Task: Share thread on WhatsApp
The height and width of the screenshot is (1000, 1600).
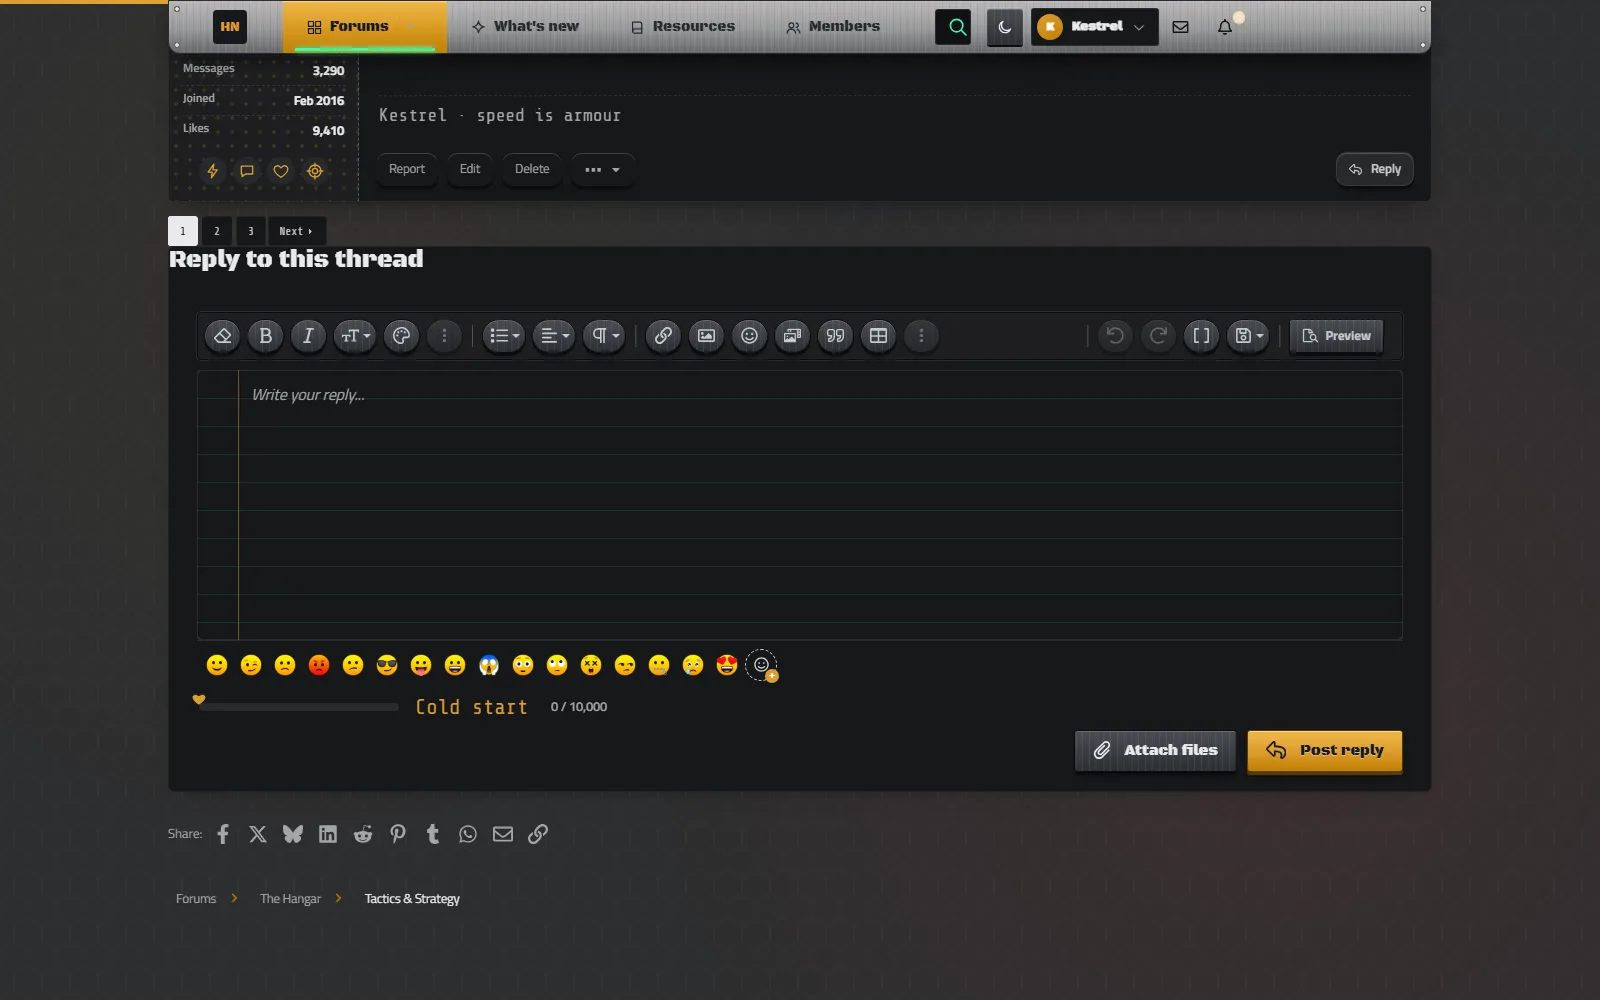Action: pyautogui.click(x=468, y=834)
